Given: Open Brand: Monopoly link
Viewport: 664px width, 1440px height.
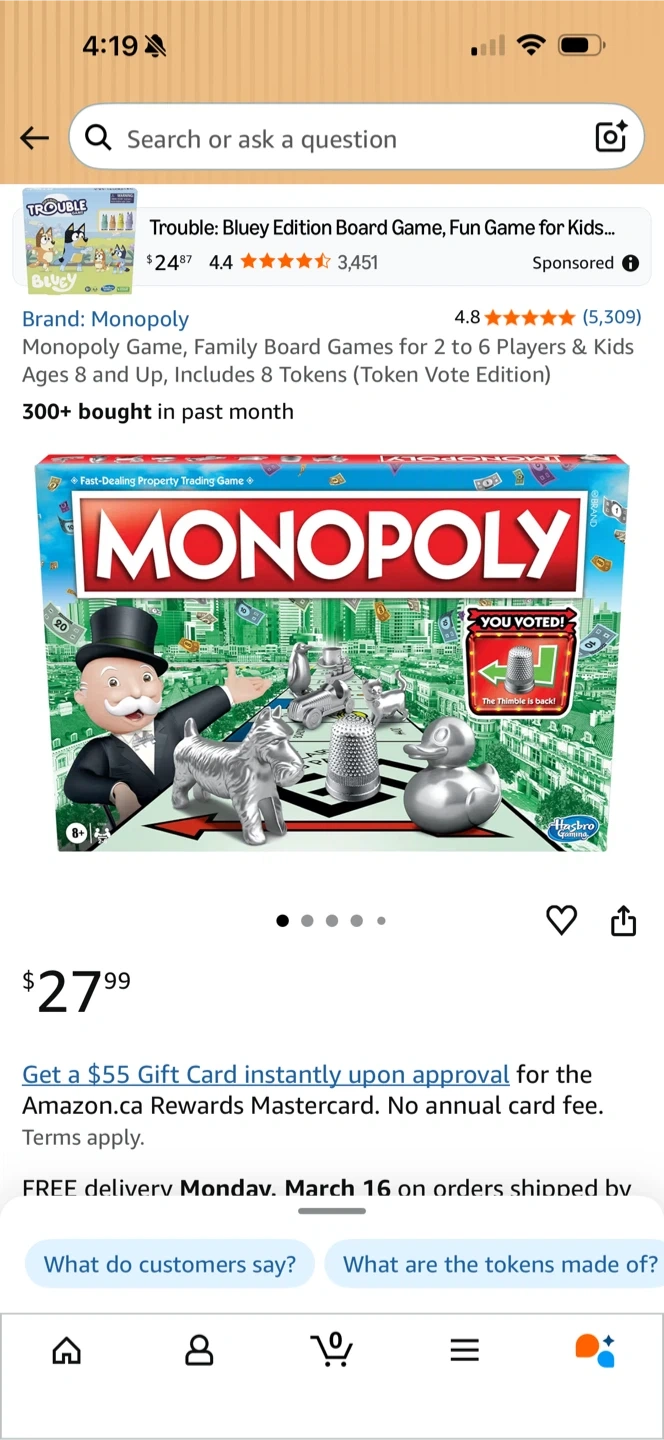Looking at the screenshot, I should pos(106,319).
